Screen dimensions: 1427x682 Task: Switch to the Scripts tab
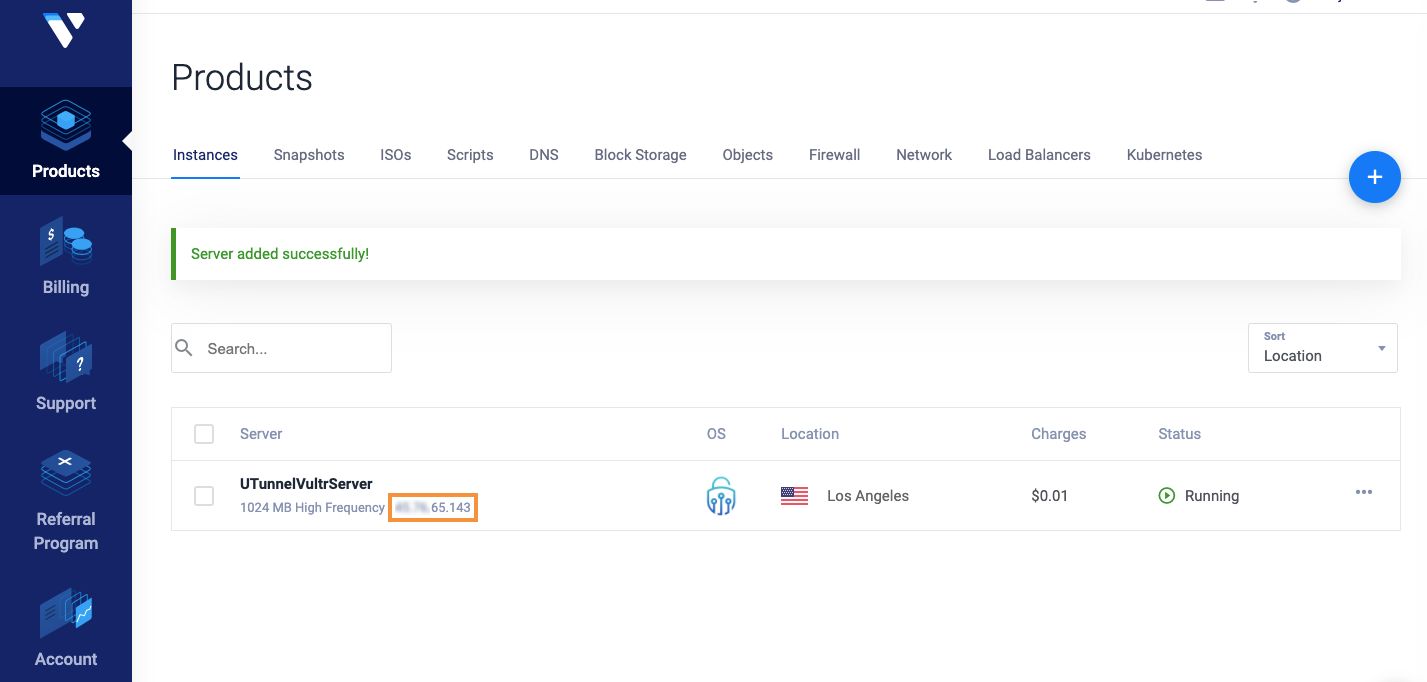point(470,155)
